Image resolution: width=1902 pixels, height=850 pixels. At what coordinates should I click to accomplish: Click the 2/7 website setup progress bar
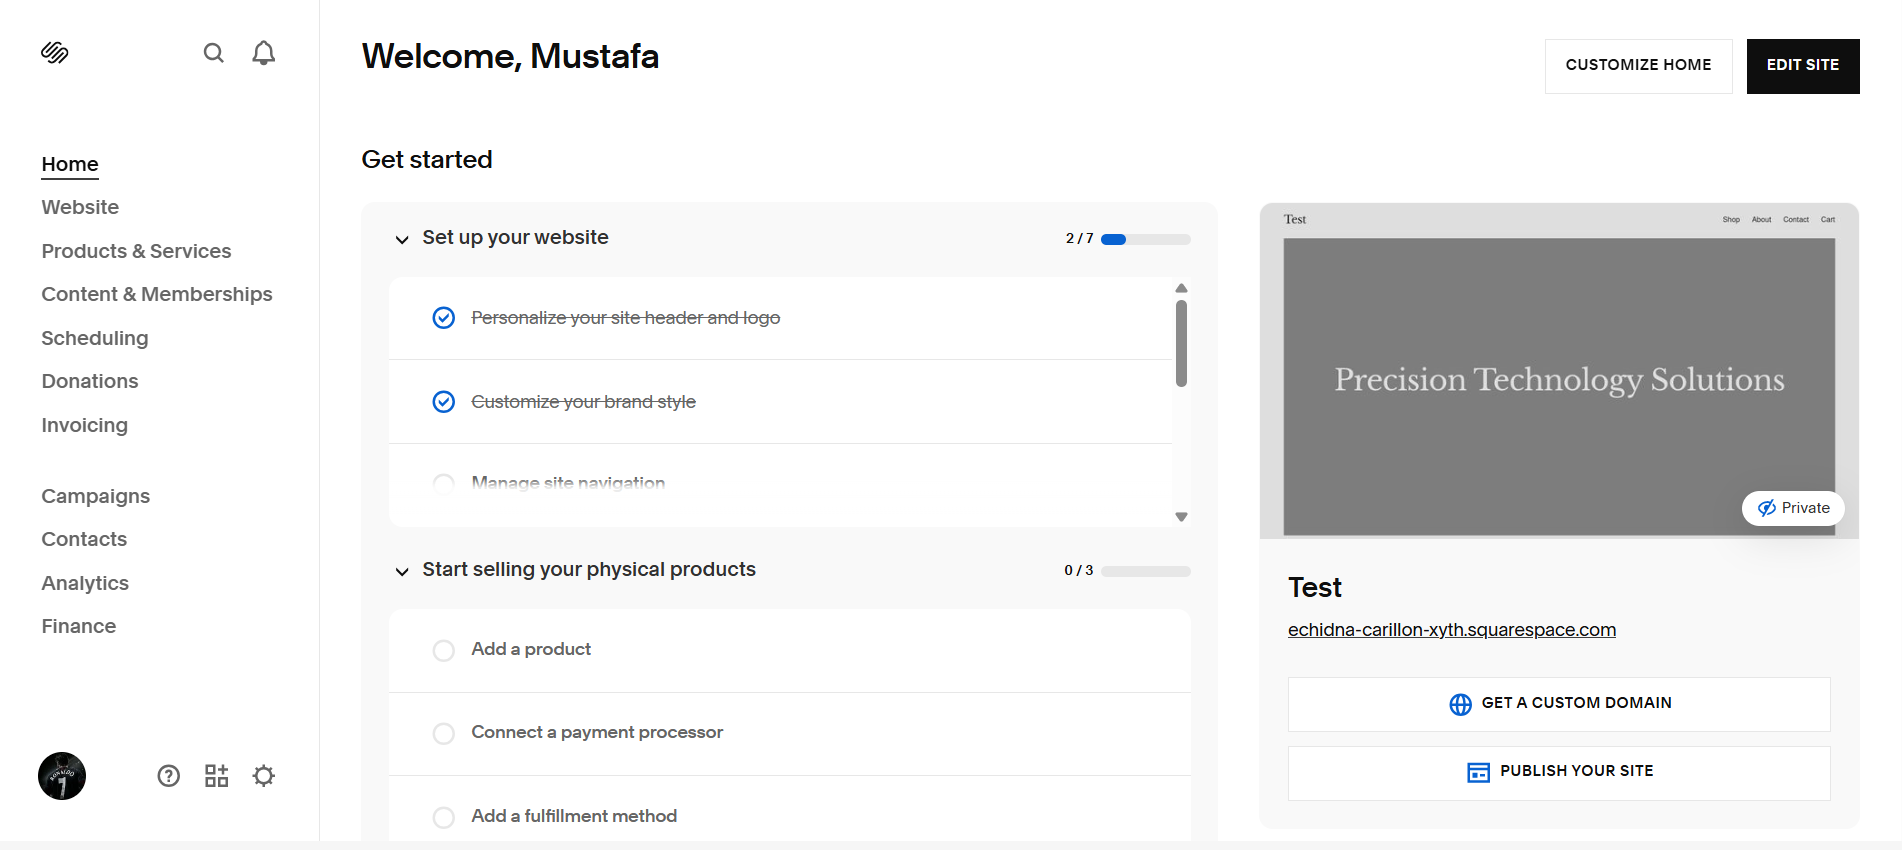point(1146,239)
